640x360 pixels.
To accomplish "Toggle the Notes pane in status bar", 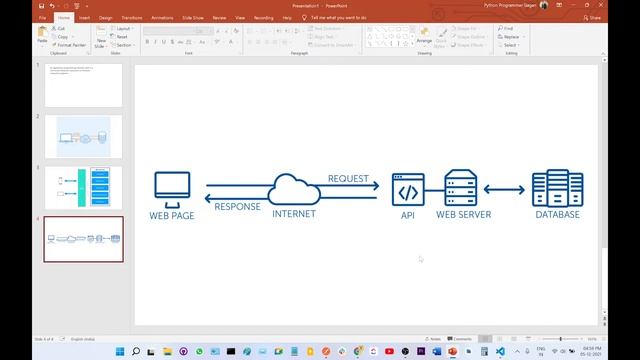I will point(433,339).
